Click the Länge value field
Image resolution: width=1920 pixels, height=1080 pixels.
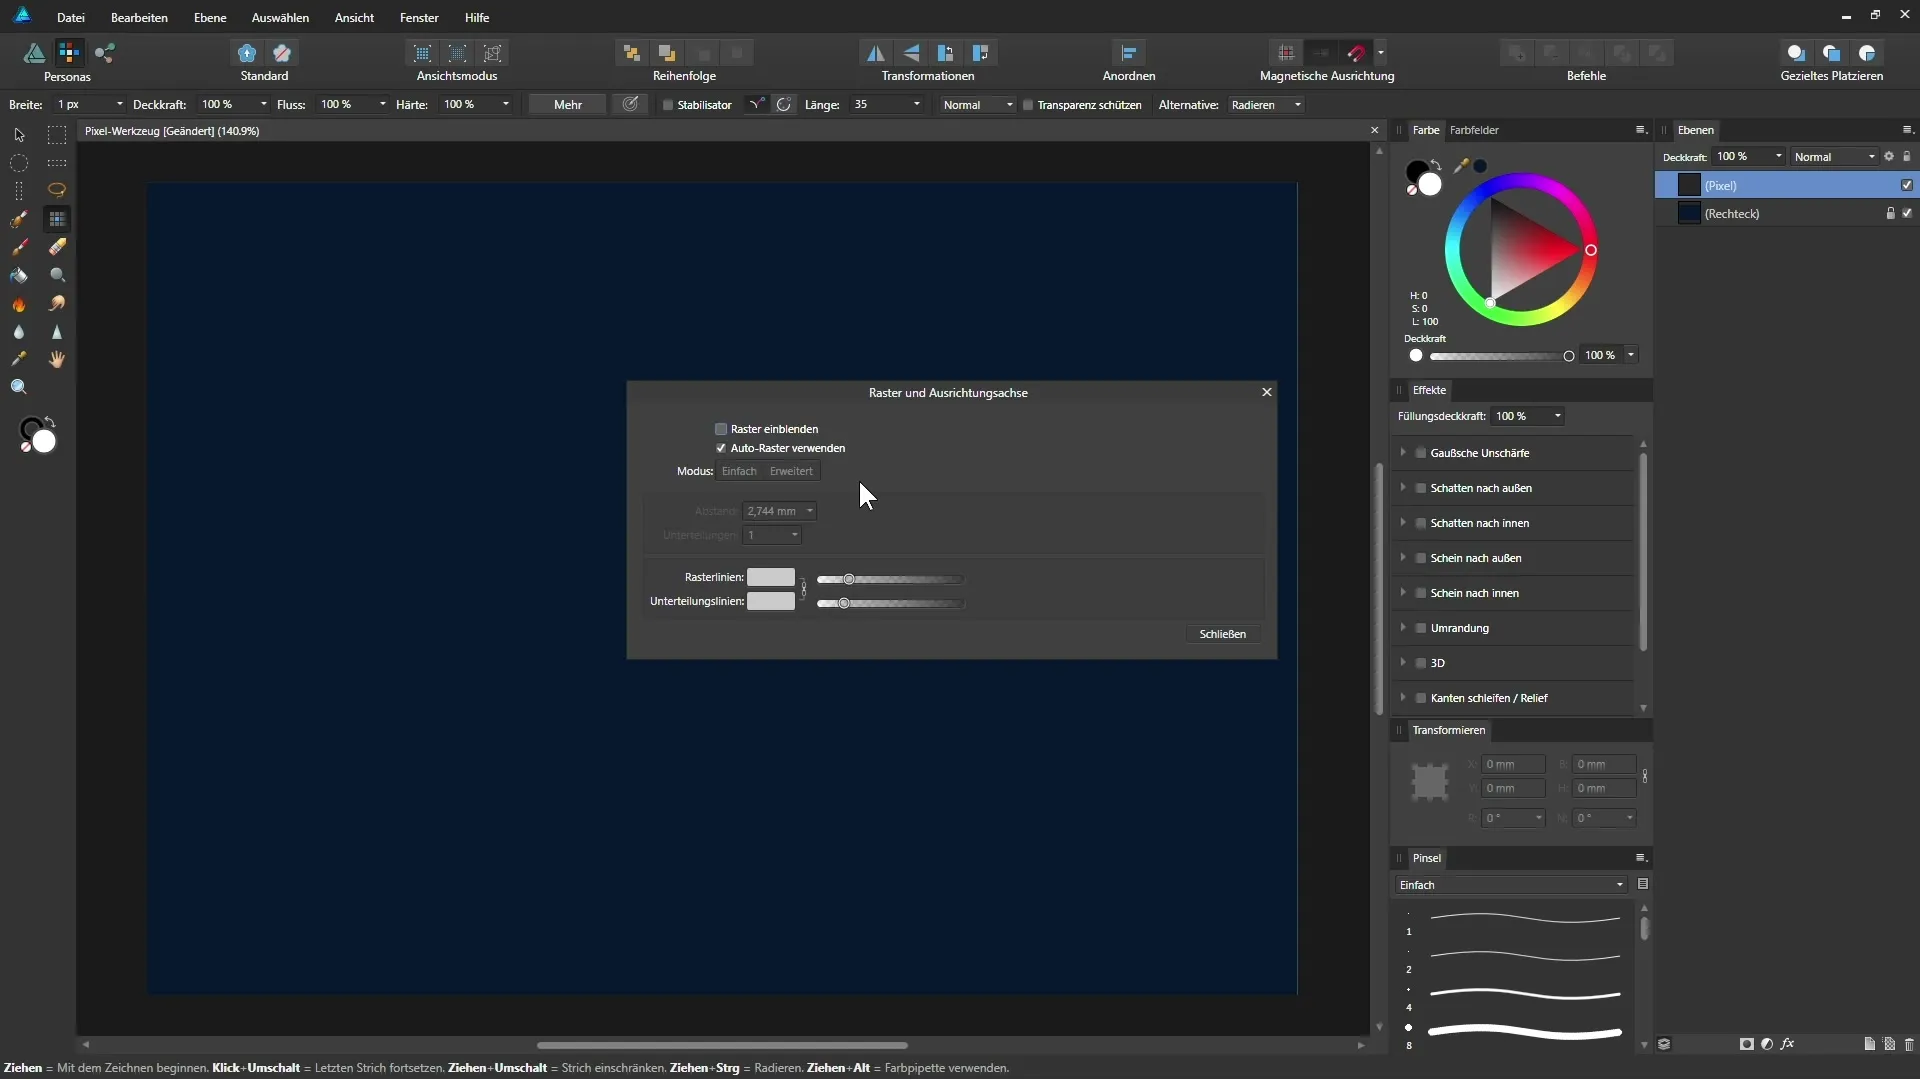coord(880,105)
